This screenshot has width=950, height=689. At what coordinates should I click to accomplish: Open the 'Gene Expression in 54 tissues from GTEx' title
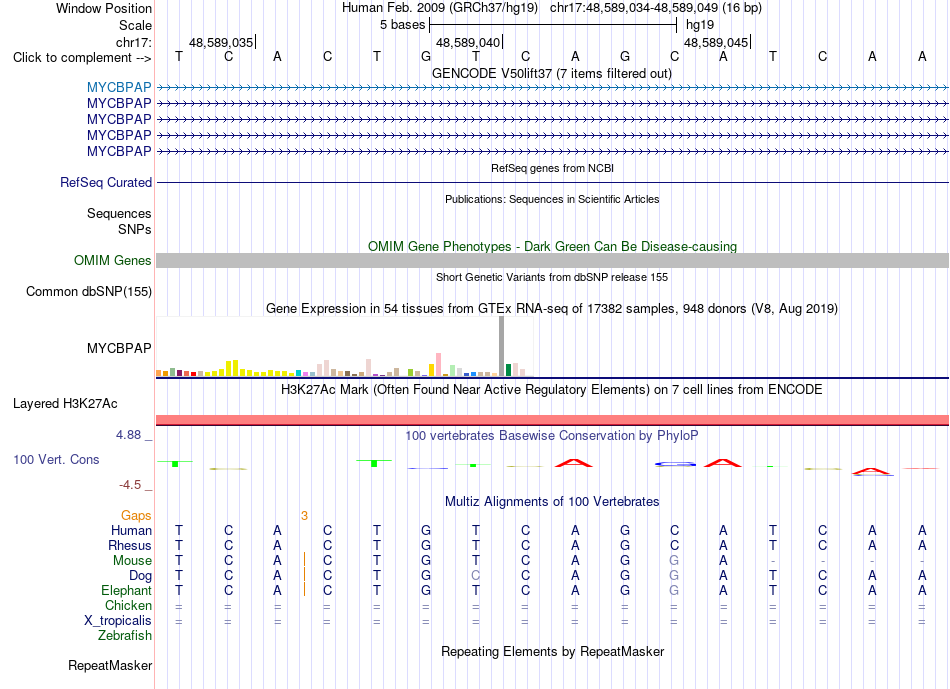coord(552,308)
